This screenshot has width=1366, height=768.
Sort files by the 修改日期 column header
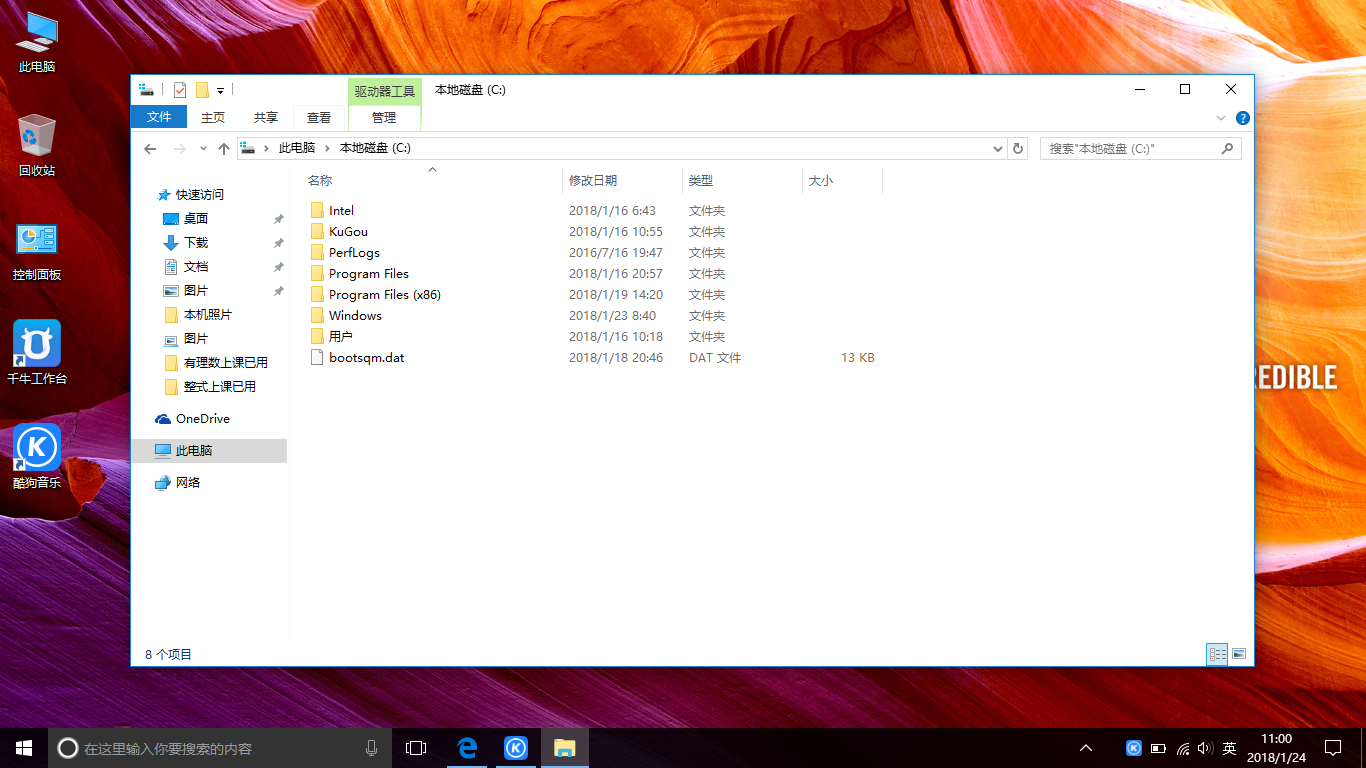pyautogui.click(x=593, y=181)
